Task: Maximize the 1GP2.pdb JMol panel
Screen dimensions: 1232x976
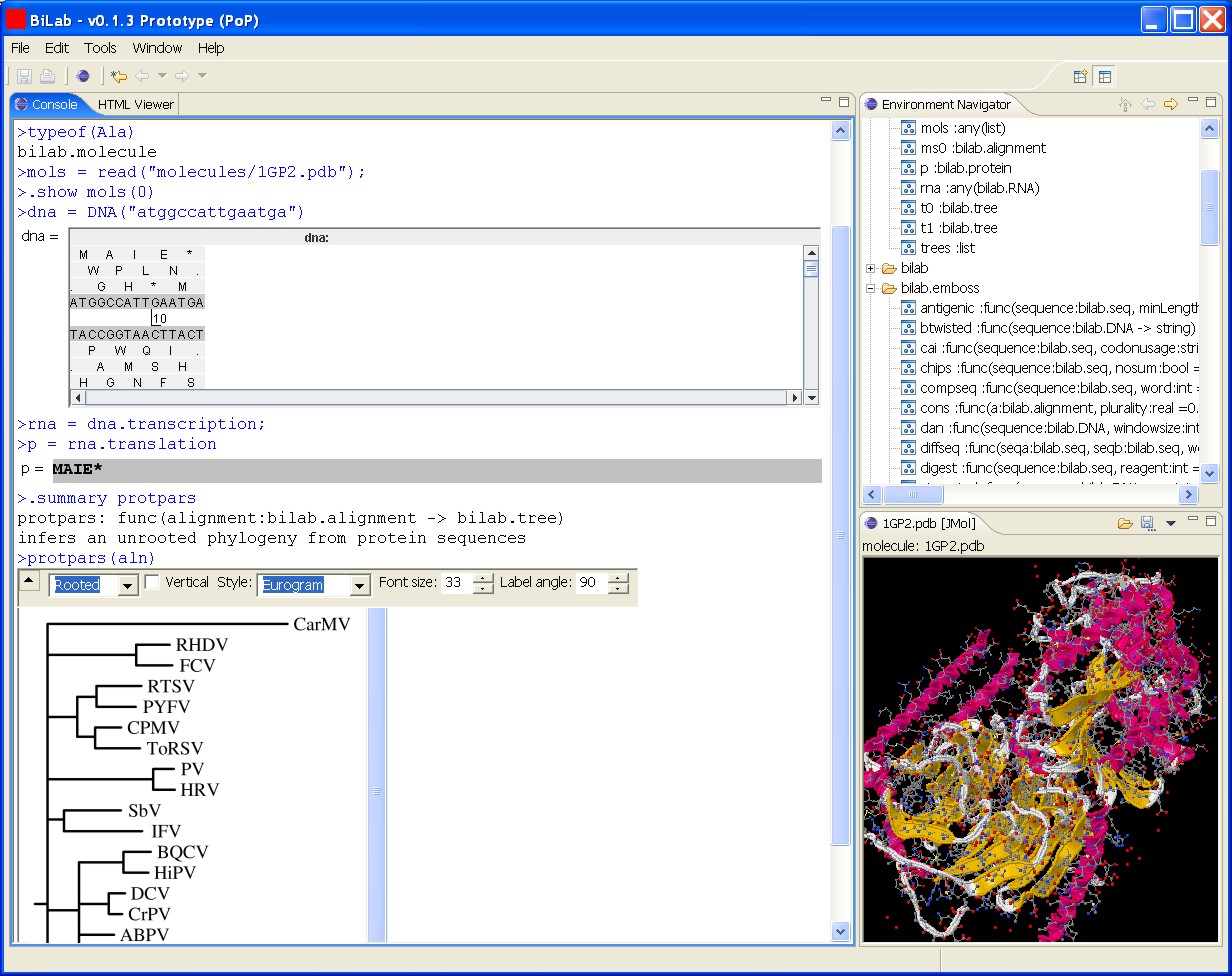Action: [1211, 520]
